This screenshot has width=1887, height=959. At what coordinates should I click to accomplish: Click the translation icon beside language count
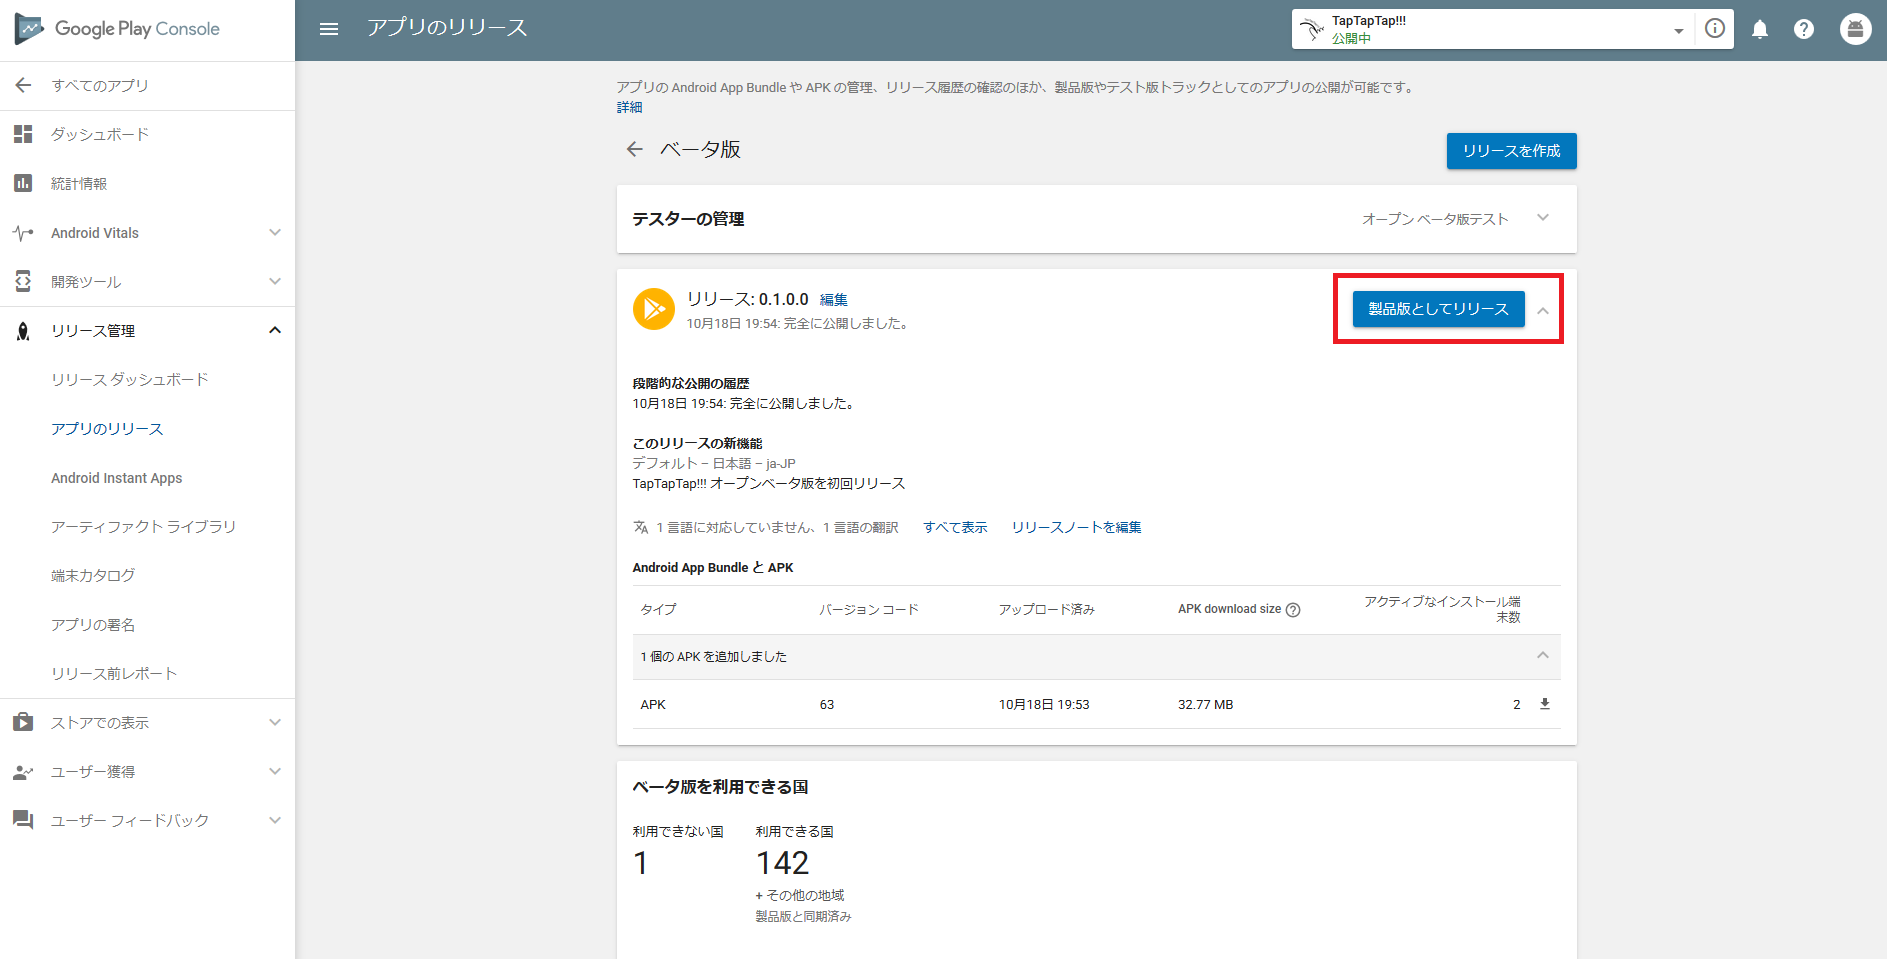click(x=641, y=527)
